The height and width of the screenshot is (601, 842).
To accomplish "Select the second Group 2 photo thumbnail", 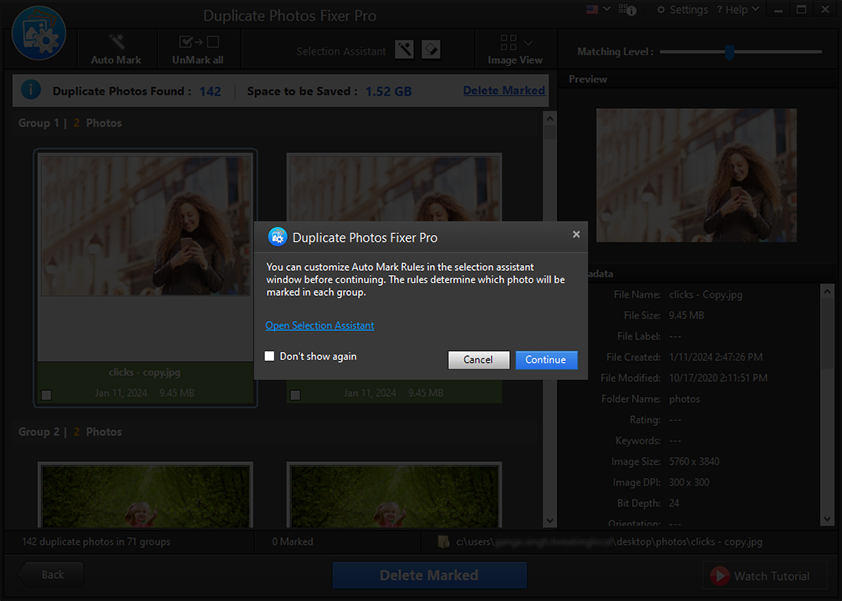I will (395, 496).
